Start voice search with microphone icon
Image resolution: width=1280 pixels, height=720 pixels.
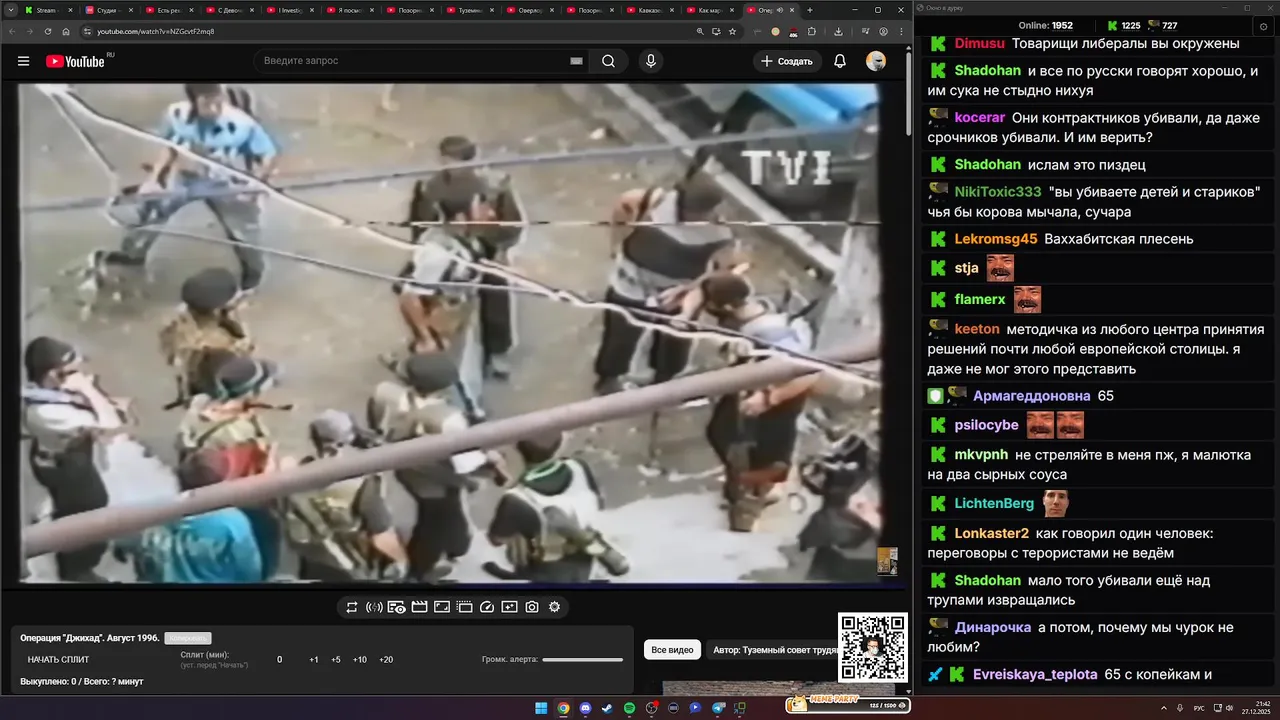[651, 61]
